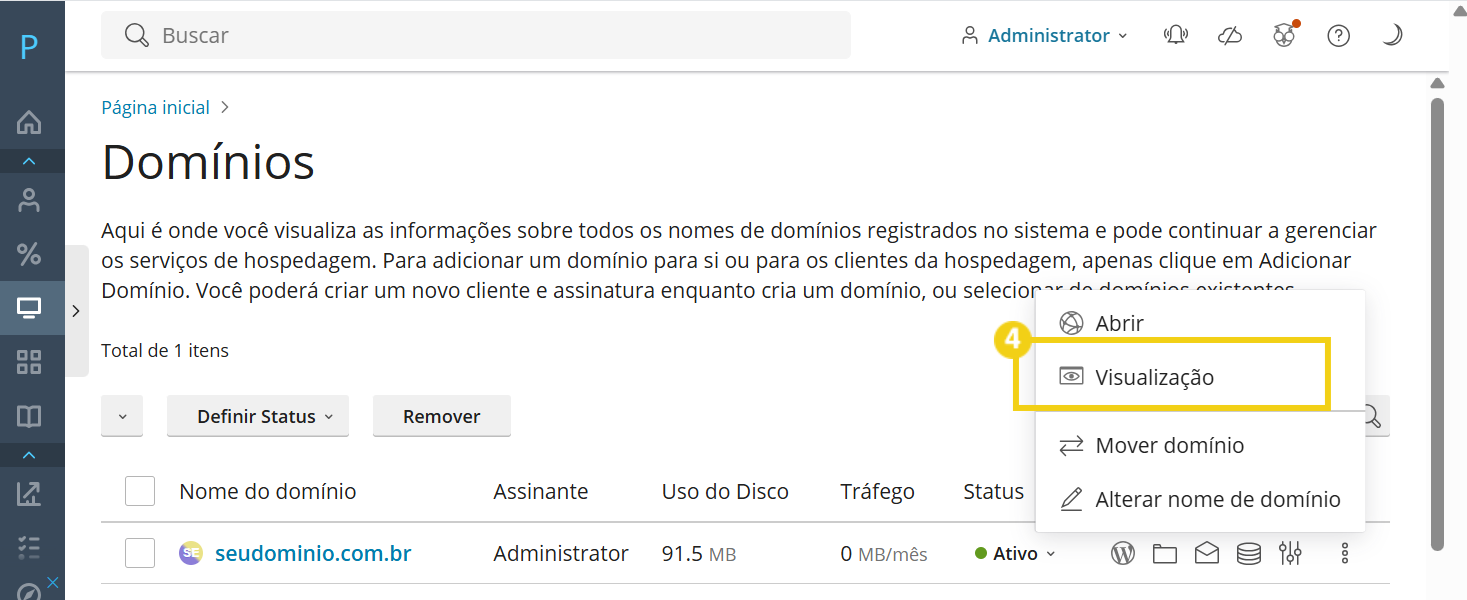Image resolution: width=1467 pixels, height=600 pixels.
Task: Toggle dark mode with the moon icon
Action: click(1392, 34)
